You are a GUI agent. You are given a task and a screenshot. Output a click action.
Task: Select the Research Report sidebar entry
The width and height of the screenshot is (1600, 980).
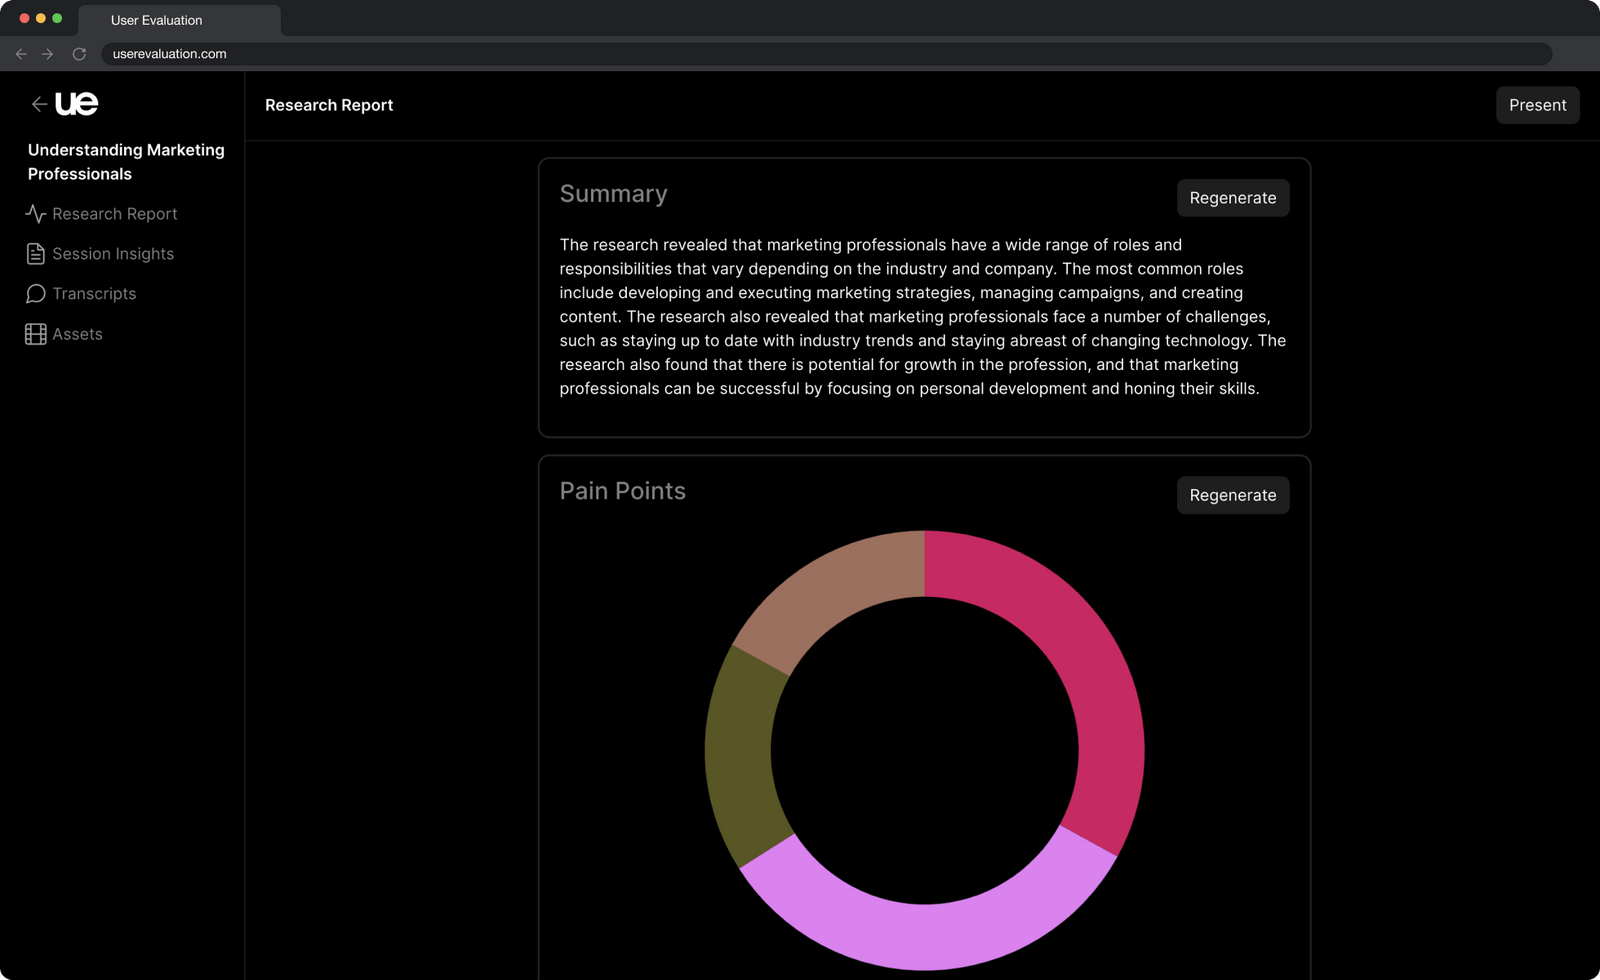pos(114,213)
